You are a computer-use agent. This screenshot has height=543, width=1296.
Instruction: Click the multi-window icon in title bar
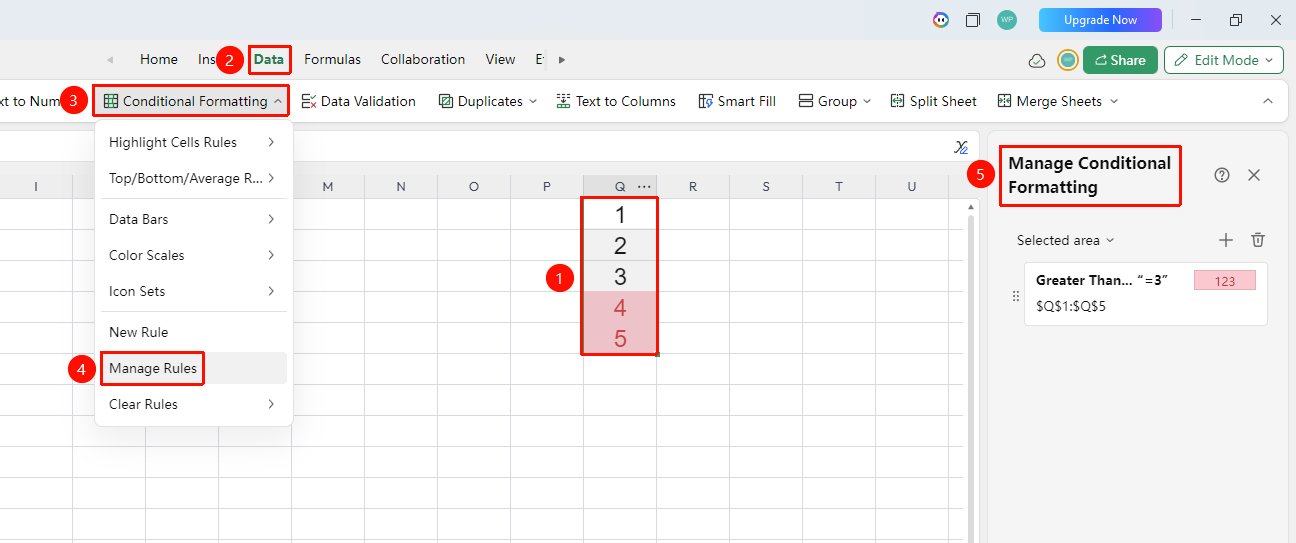(x=973, y=20)
